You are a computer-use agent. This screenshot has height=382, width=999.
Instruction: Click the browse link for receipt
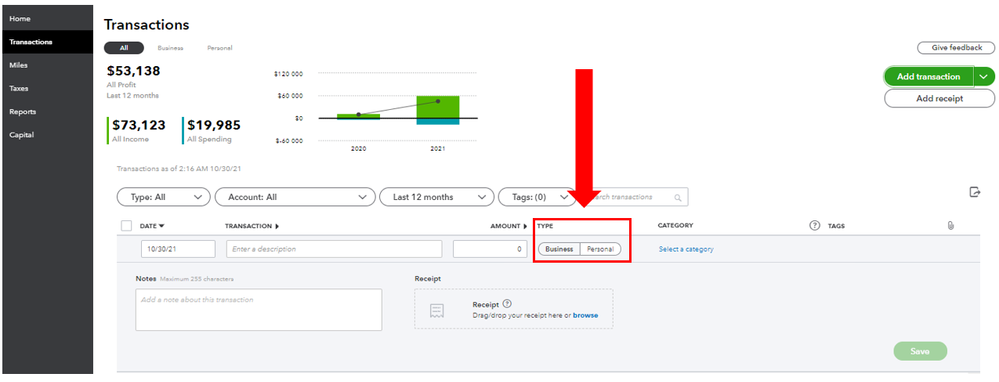tap(586, 315)
